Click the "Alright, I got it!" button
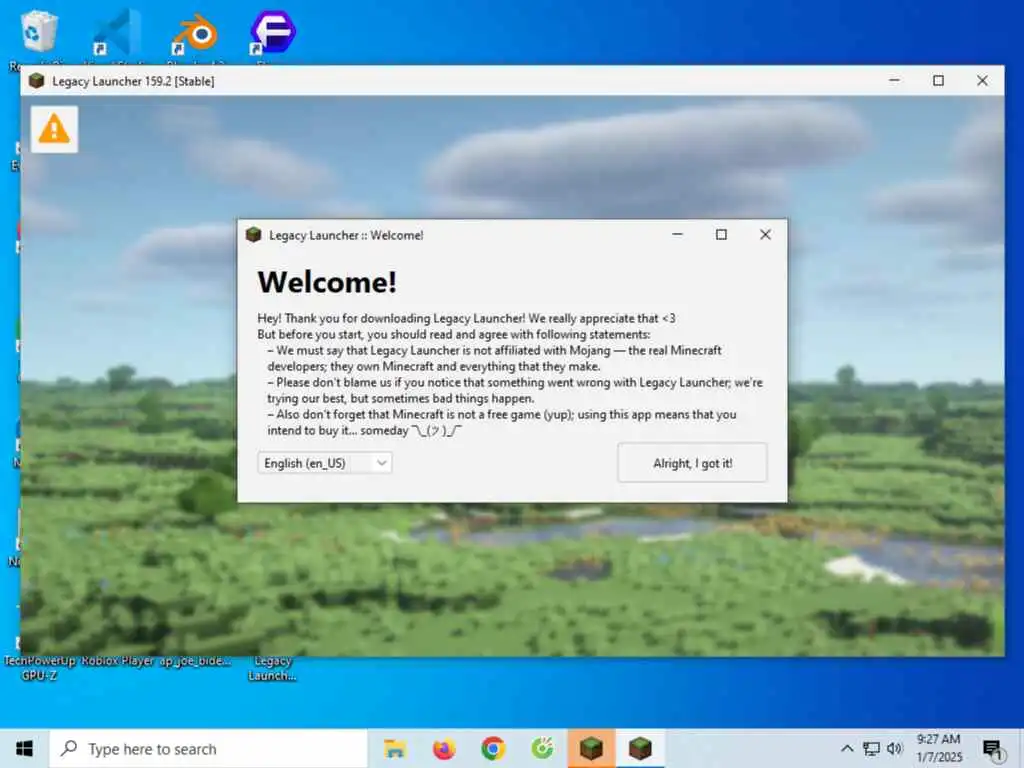Image resolution: width=1024 pixels, height=768 pixels. [x=692, y=463]
